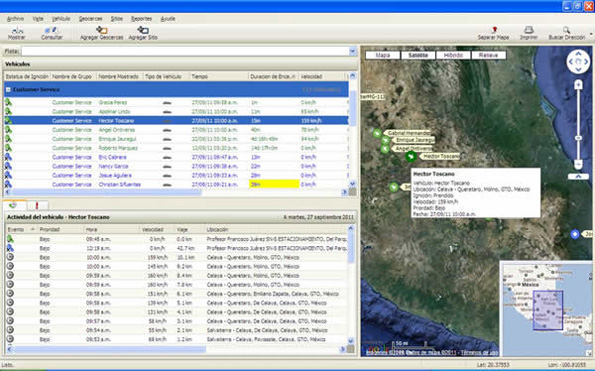The height and width of the screenshot is (371, 595).
Task: Open the Archivo menu
Action: pos(15,19)
